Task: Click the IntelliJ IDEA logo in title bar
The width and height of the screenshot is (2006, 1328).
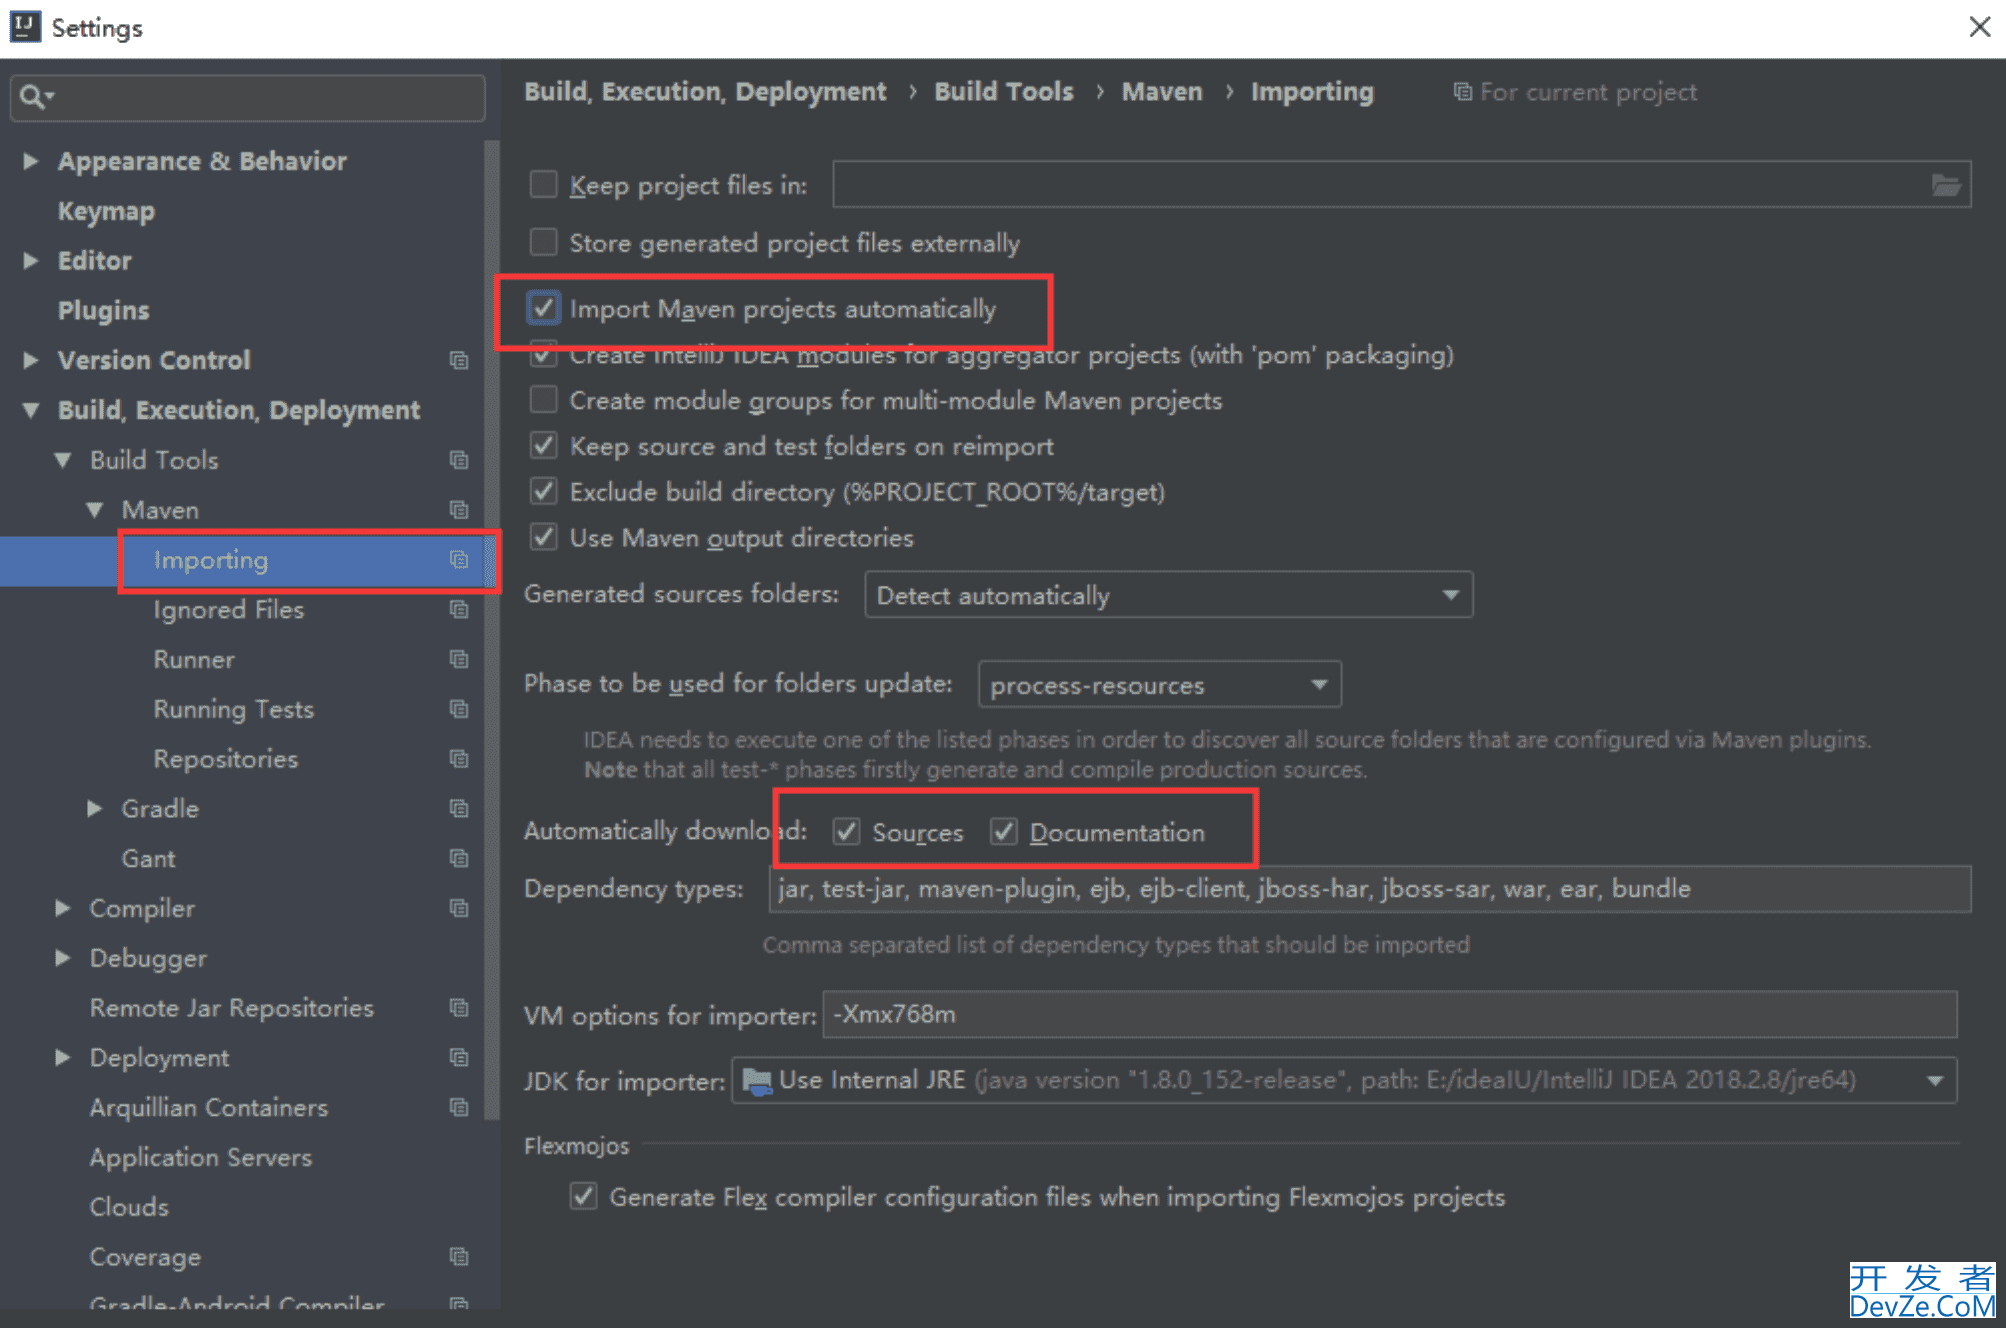Action: (24, 27)
